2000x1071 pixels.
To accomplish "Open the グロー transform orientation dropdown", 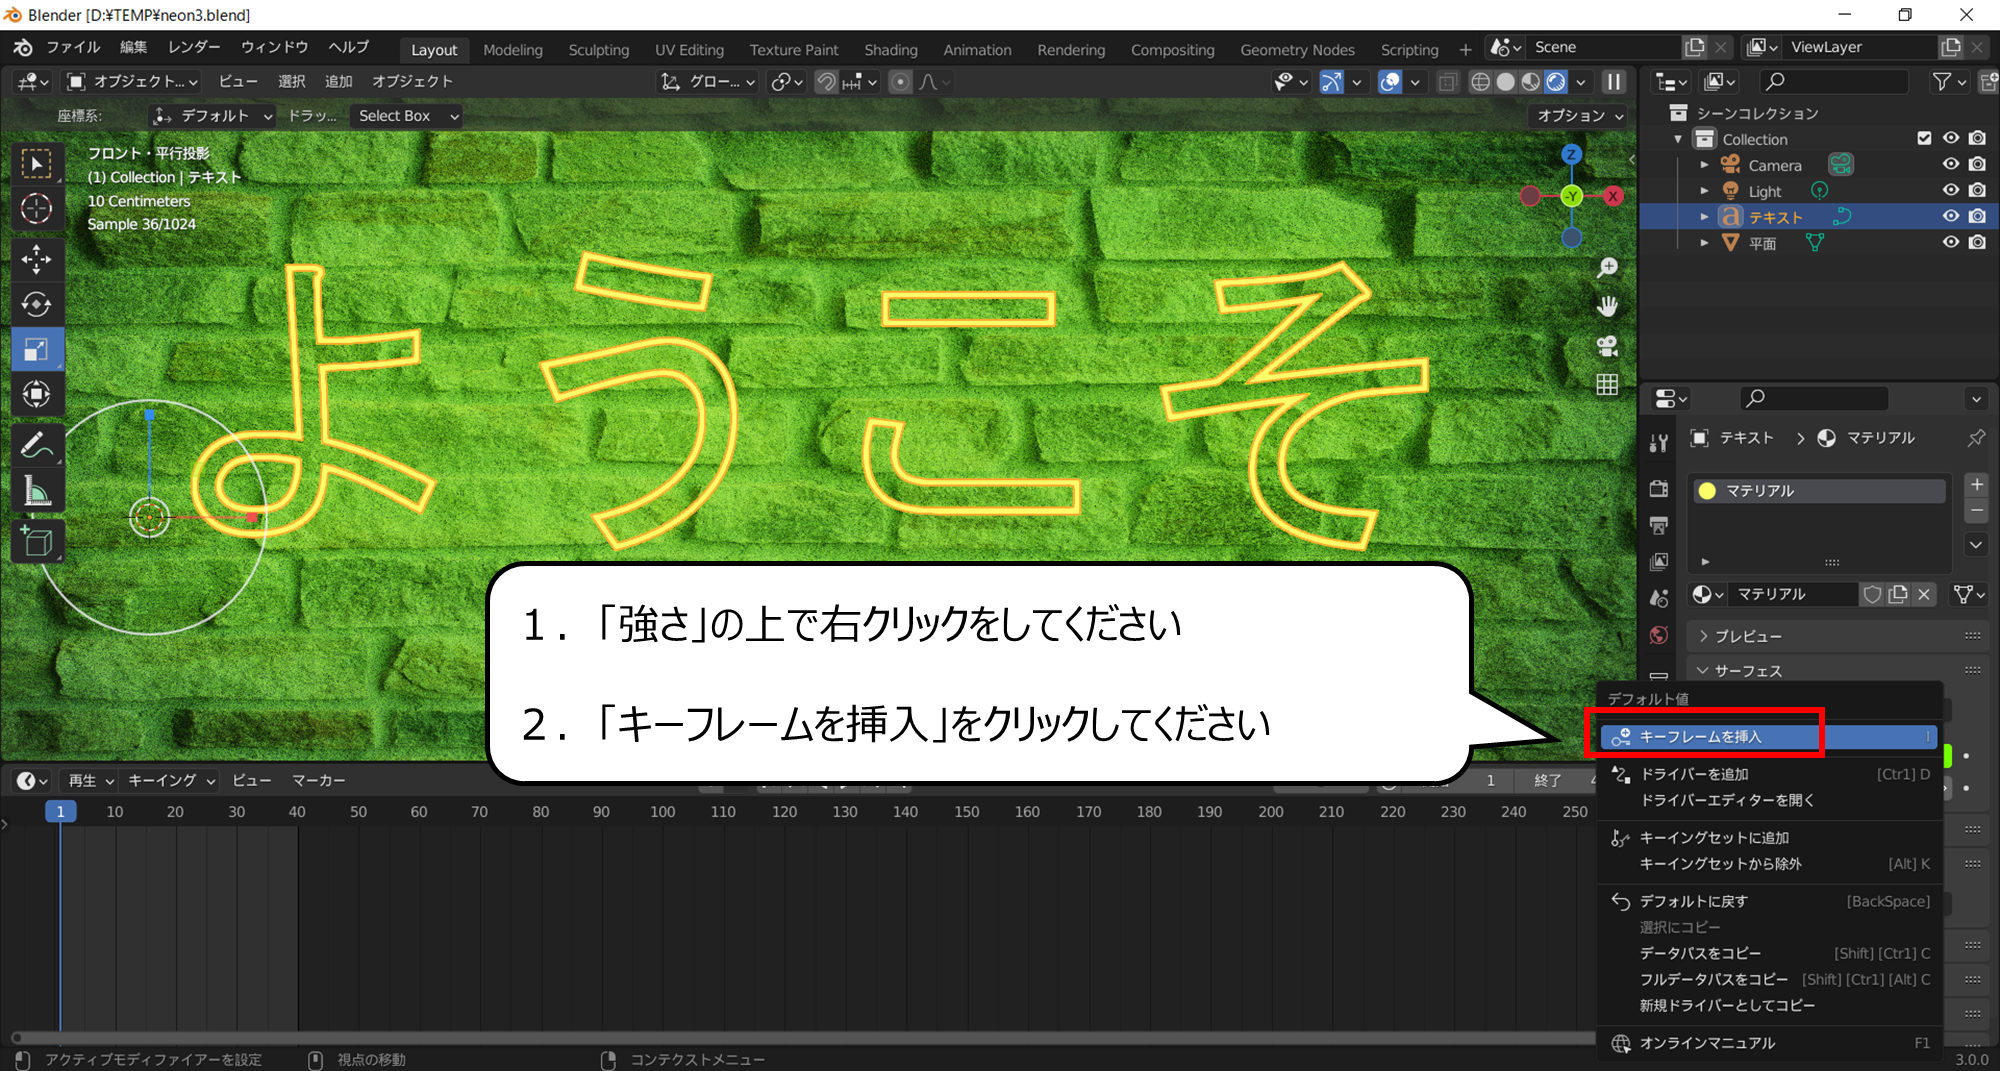I will coord(707,82).
